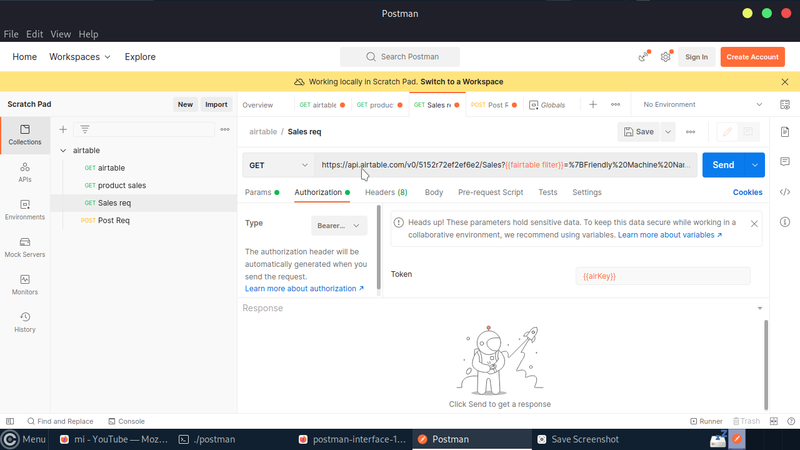This screenshot has height=450, width=800.
Task: Open Learn more about authorization link
Action: coord(304,288)
